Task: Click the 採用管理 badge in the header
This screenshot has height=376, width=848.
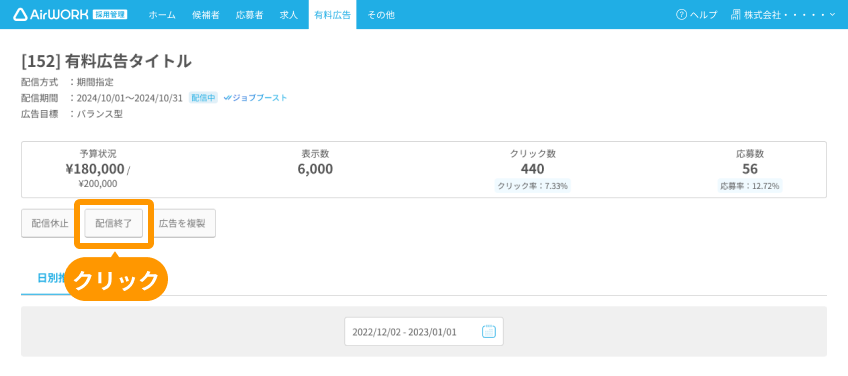Action: [110, 15]
